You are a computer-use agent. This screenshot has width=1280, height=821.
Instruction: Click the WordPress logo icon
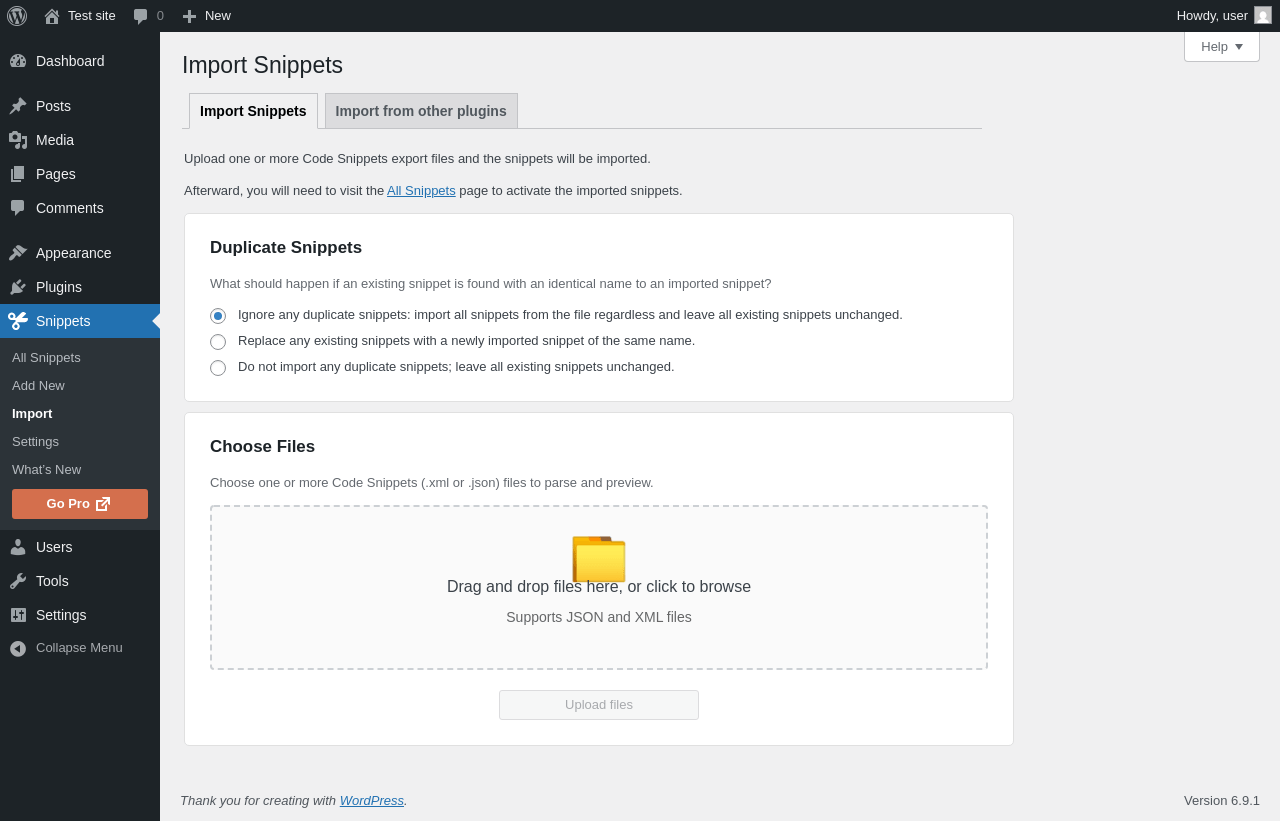17,16
